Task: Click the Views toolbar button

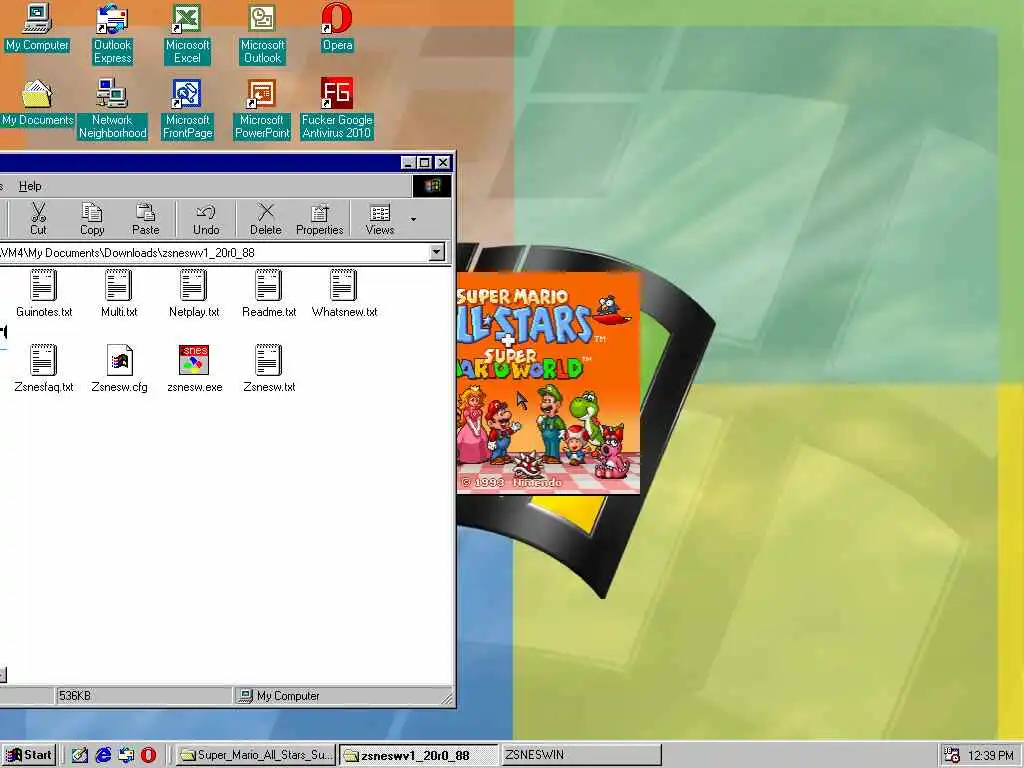Action: [379, 219]
